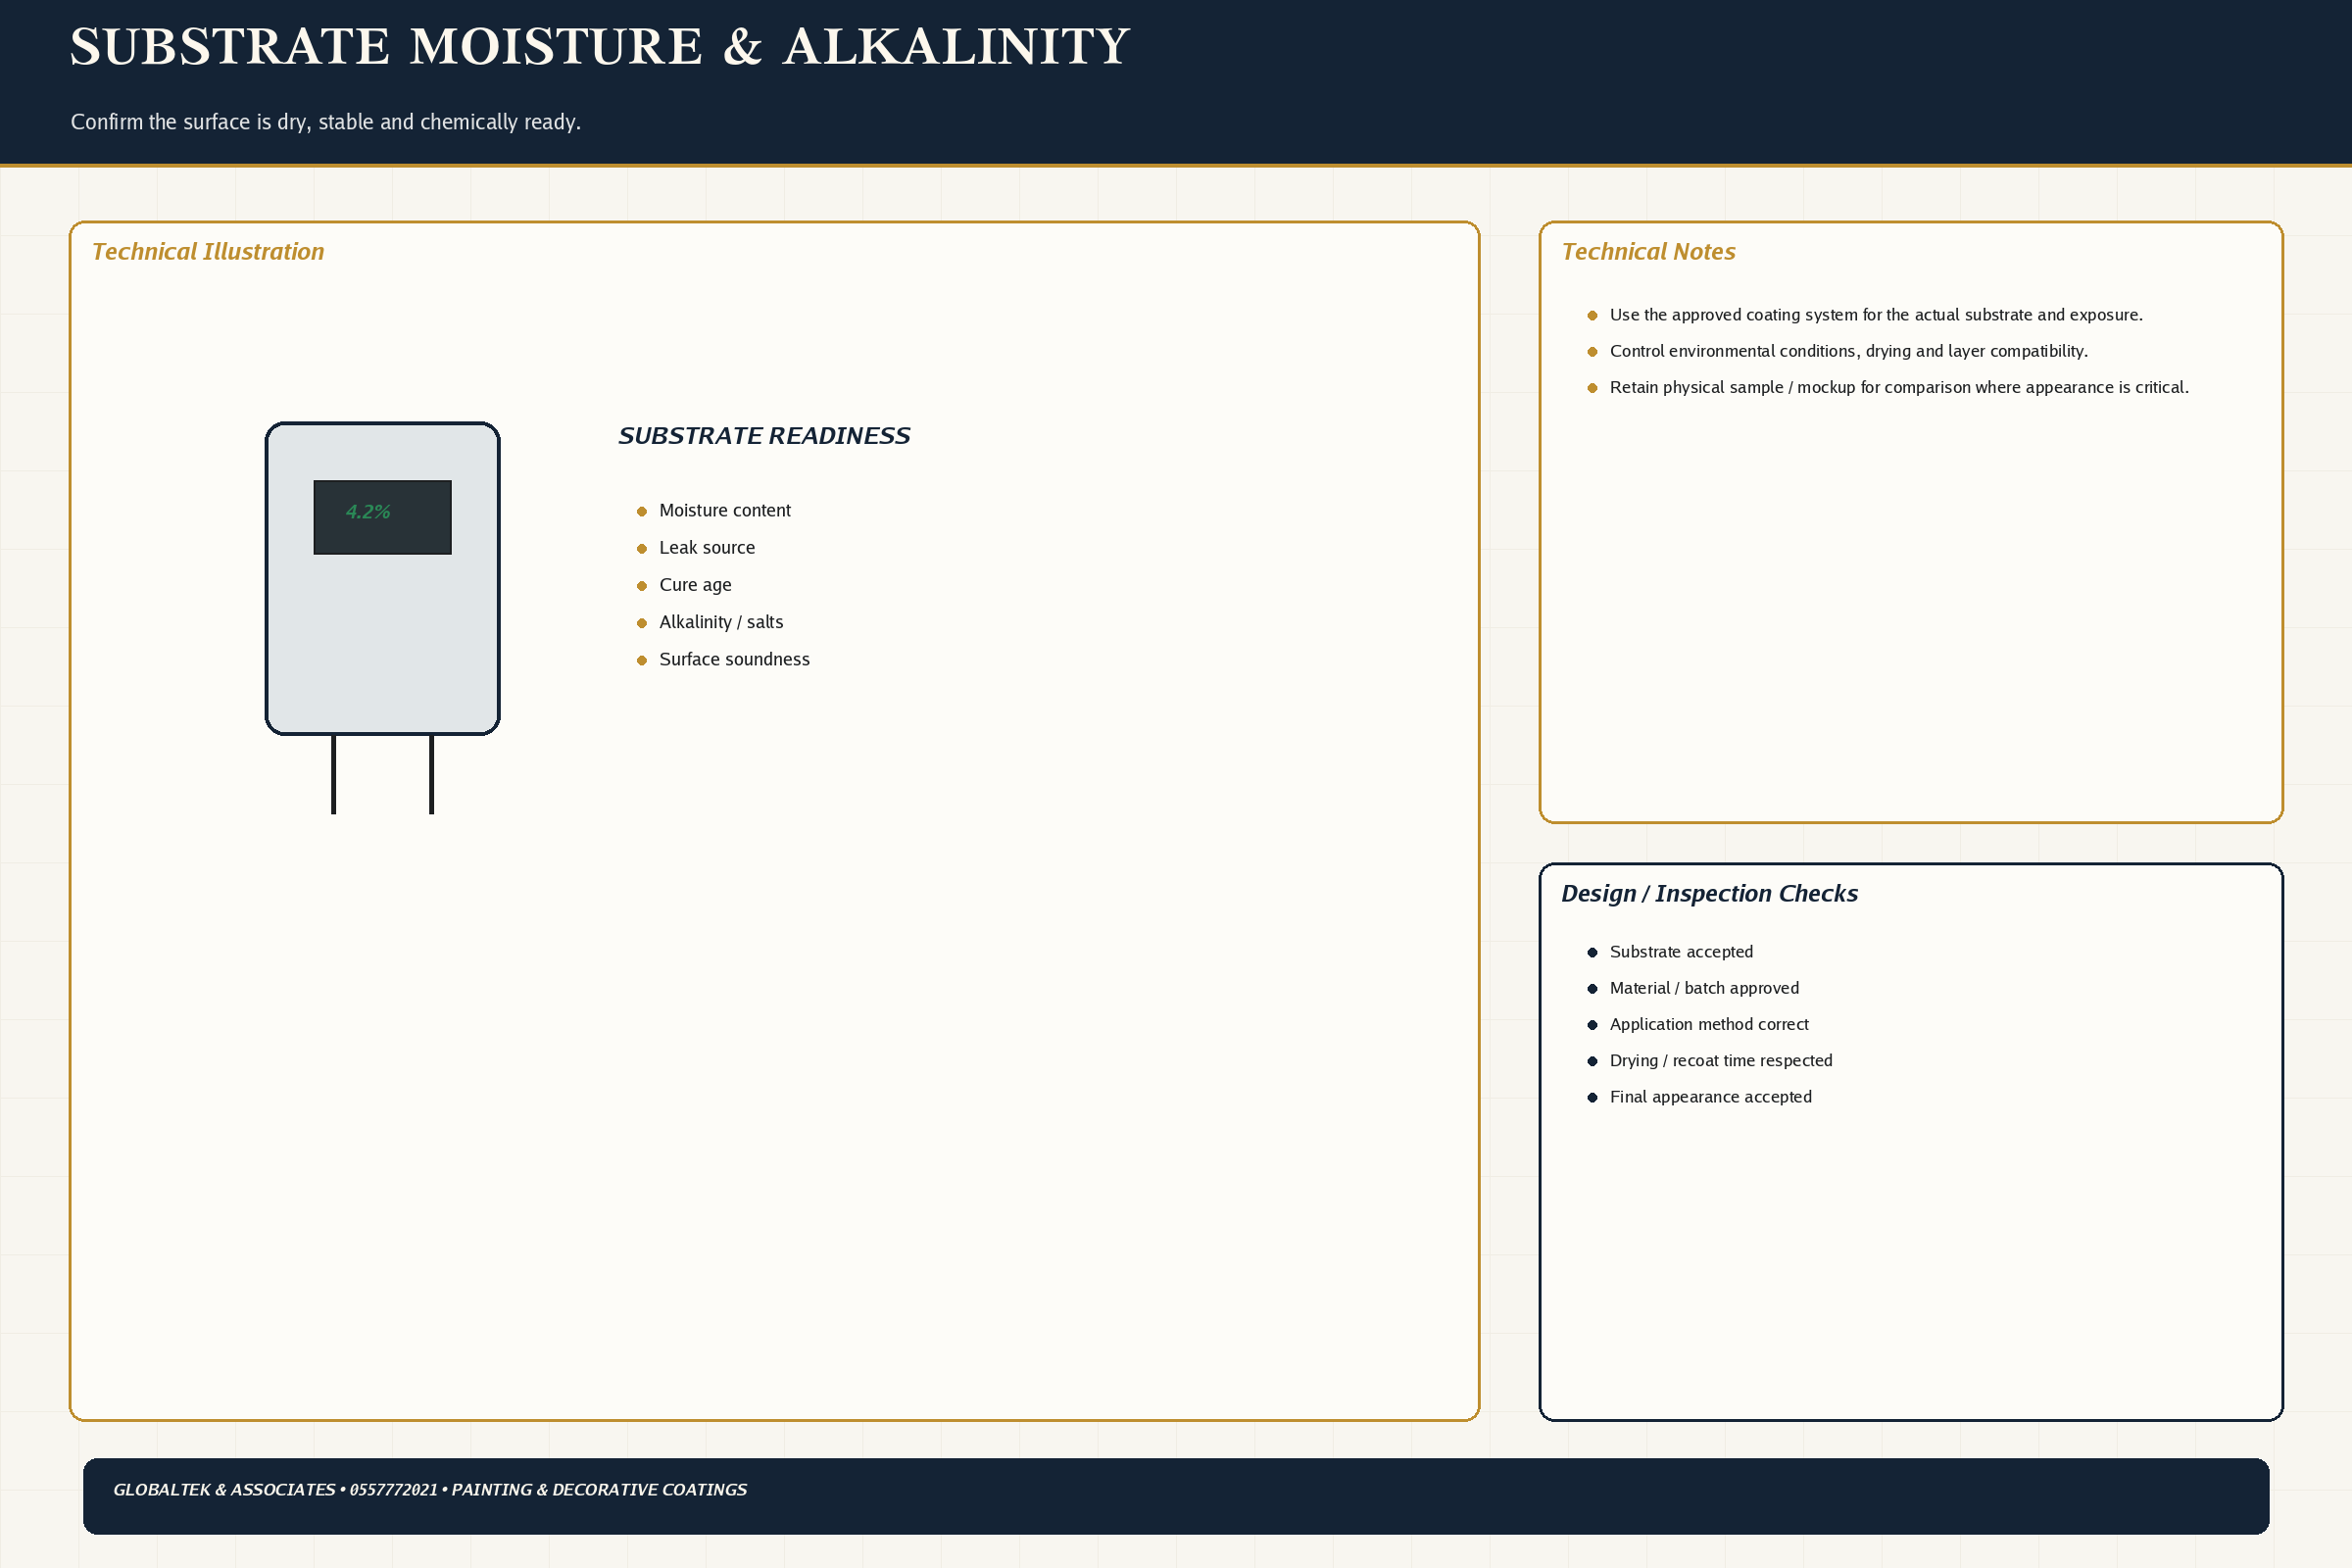Click the note 'Control environmental conditions' line
The height and width of the screenshot is (1568, 2352).
pyautogui.click(x=1837, y=351)
